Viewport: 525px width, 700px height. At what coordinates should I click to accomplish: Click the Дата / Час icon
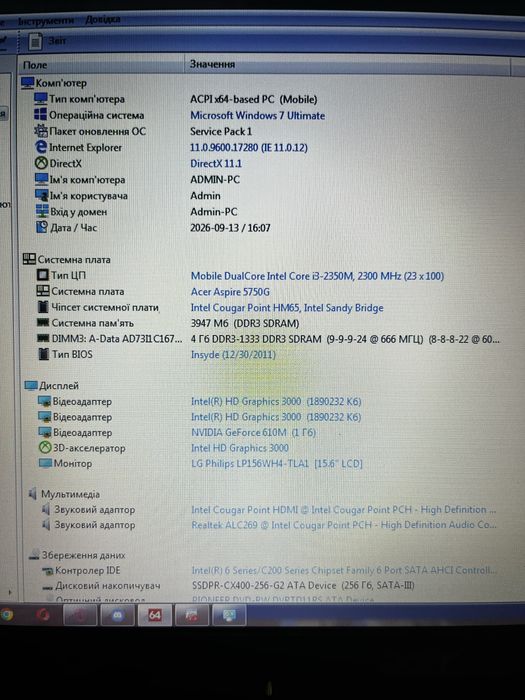pos(42,227)
